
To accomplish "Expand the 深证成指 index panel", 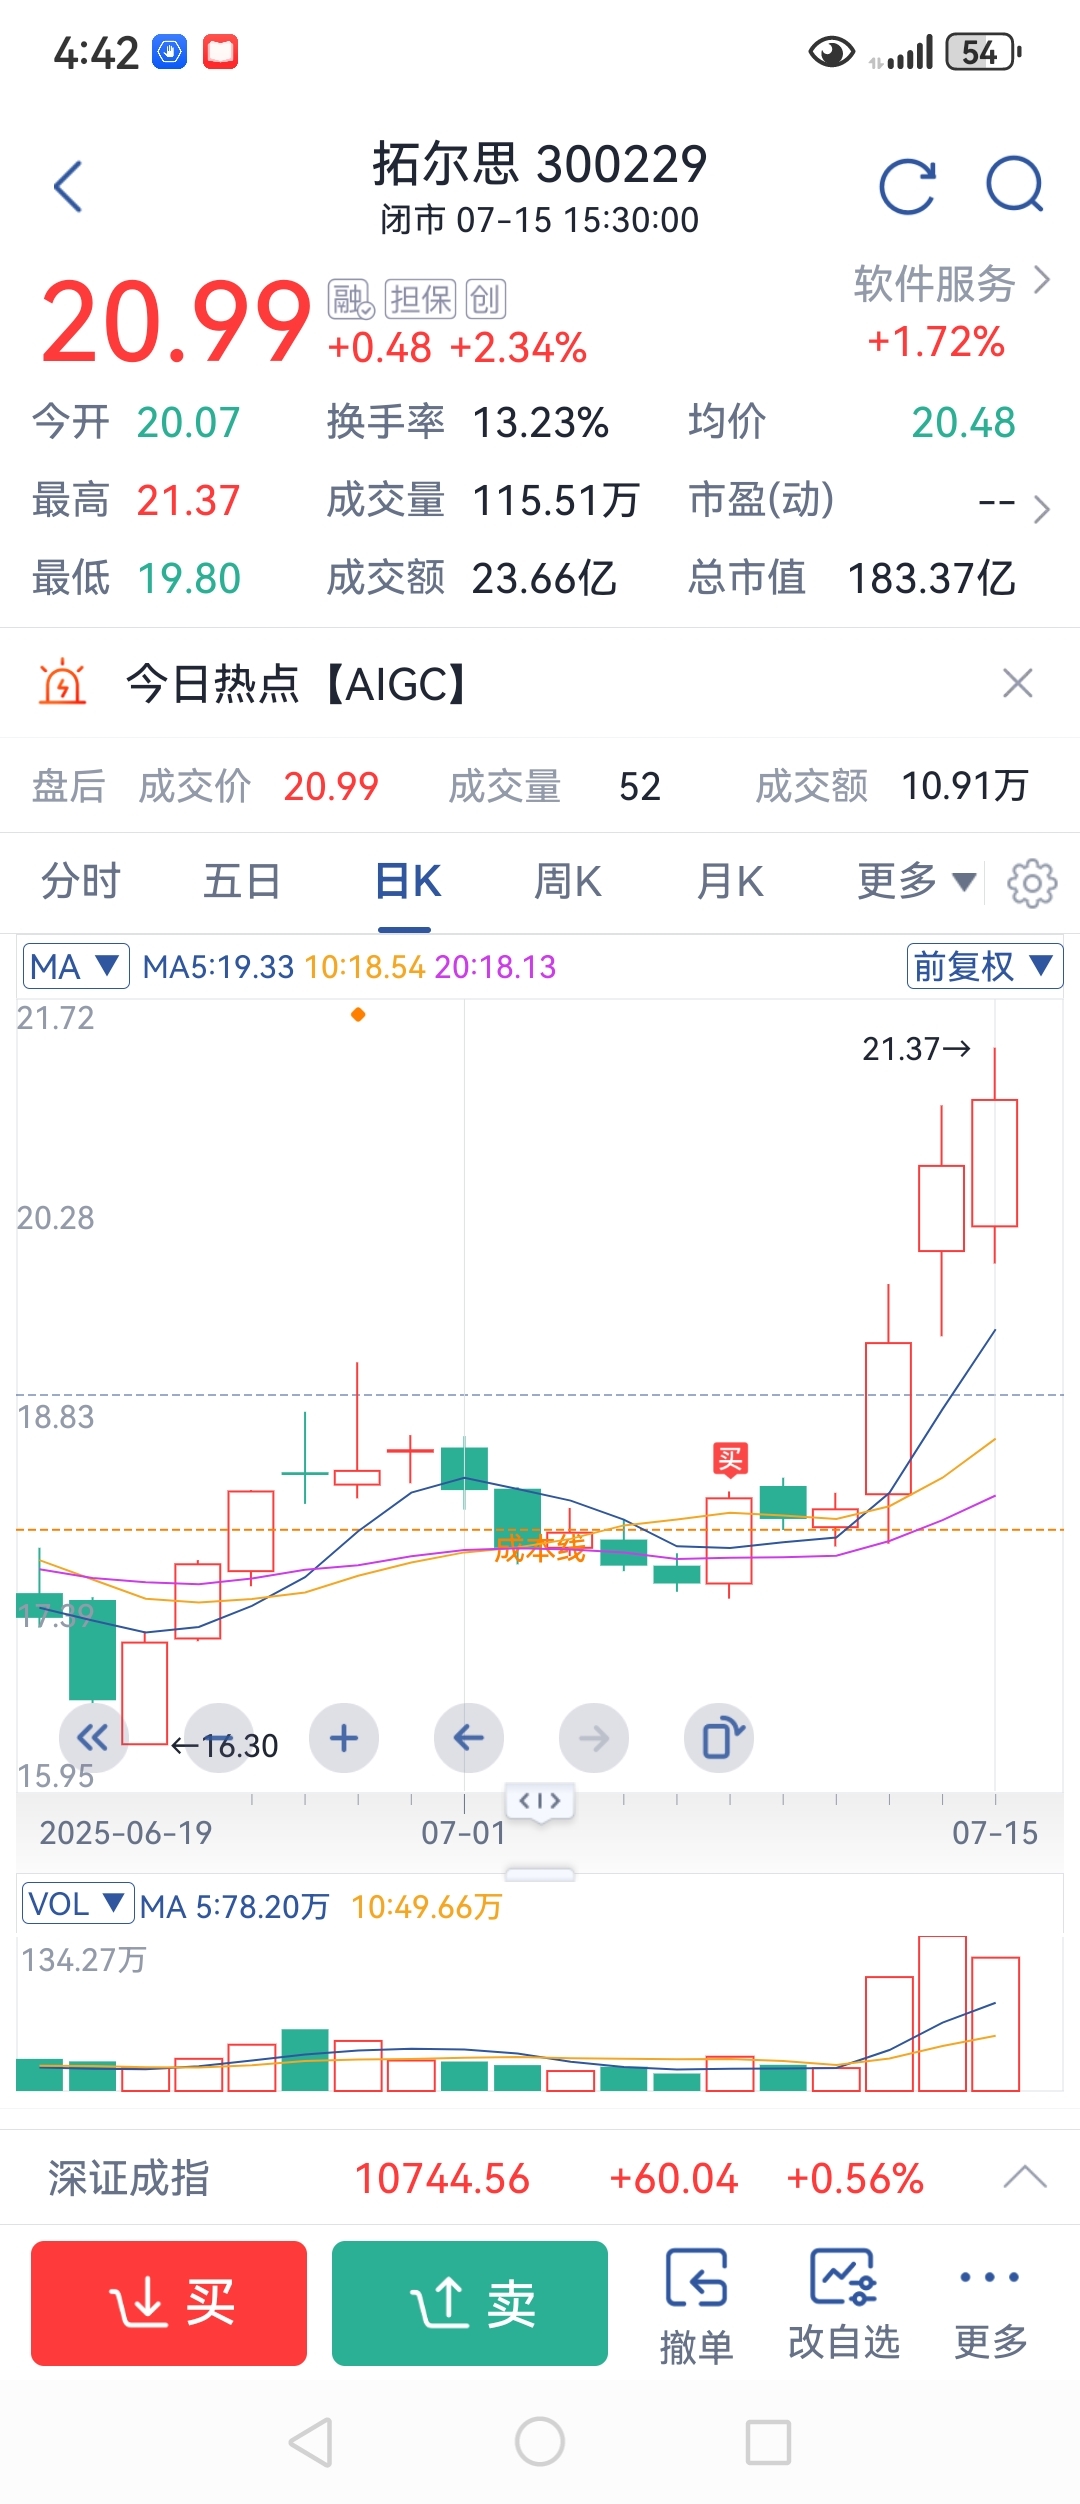I will click(1025, 2178).
